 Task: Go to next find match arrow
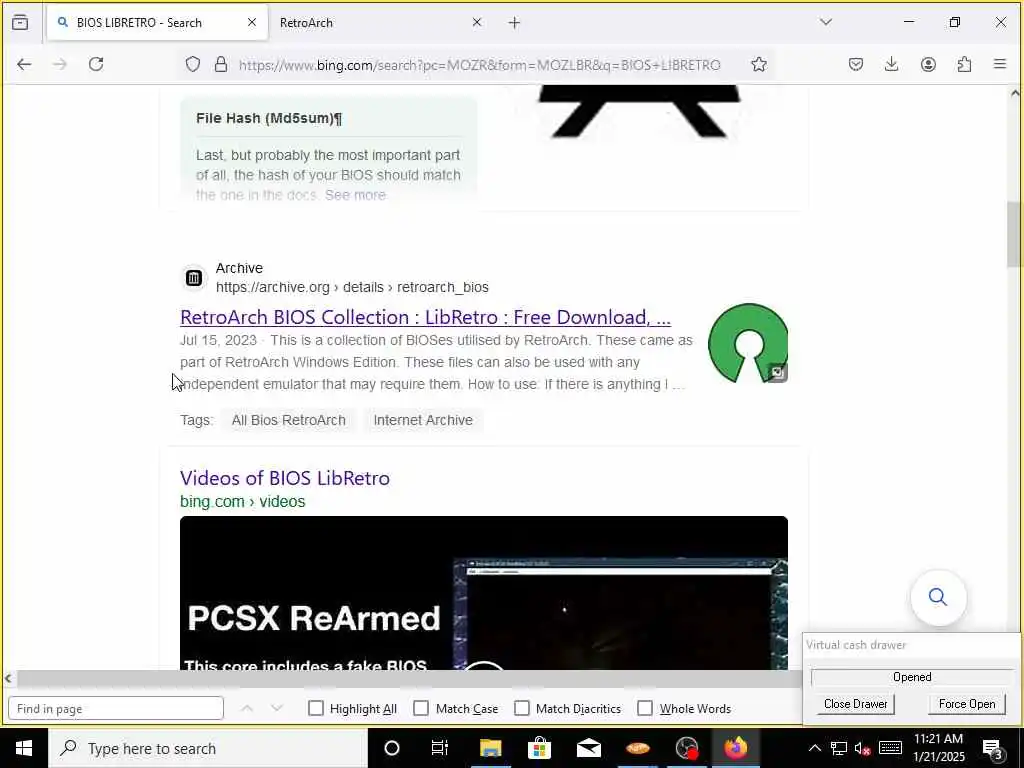click(x=277, y=709)
